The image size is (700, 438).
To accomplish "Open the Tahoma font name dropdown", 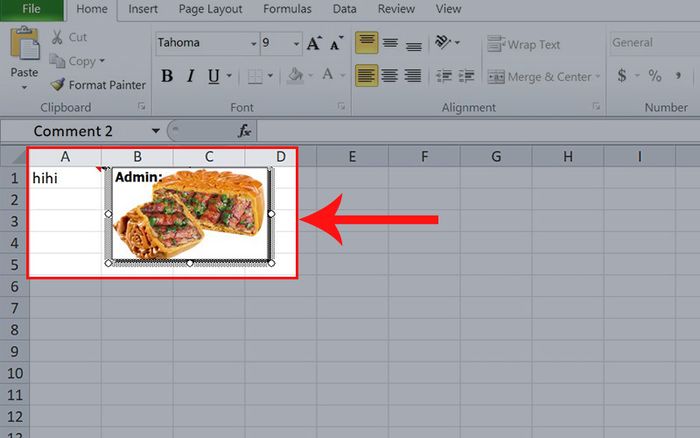I will pos(254,43).
